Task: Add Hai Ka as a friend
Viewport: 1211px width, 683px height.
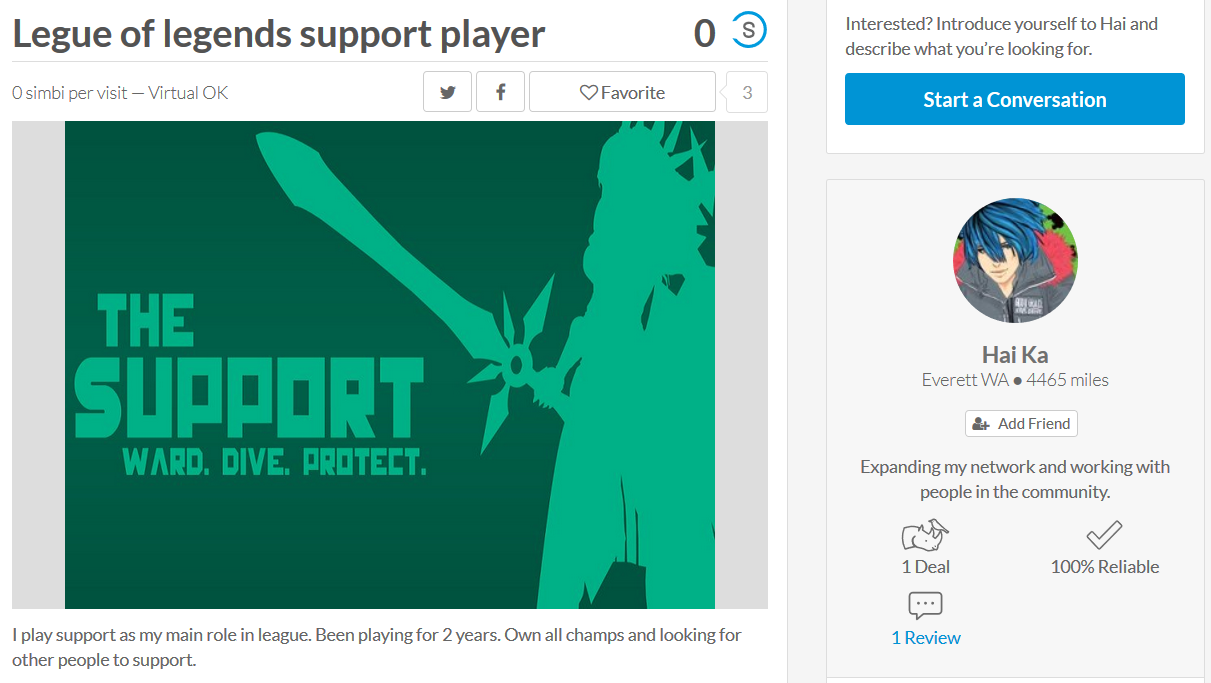Action: [1021, 423]
